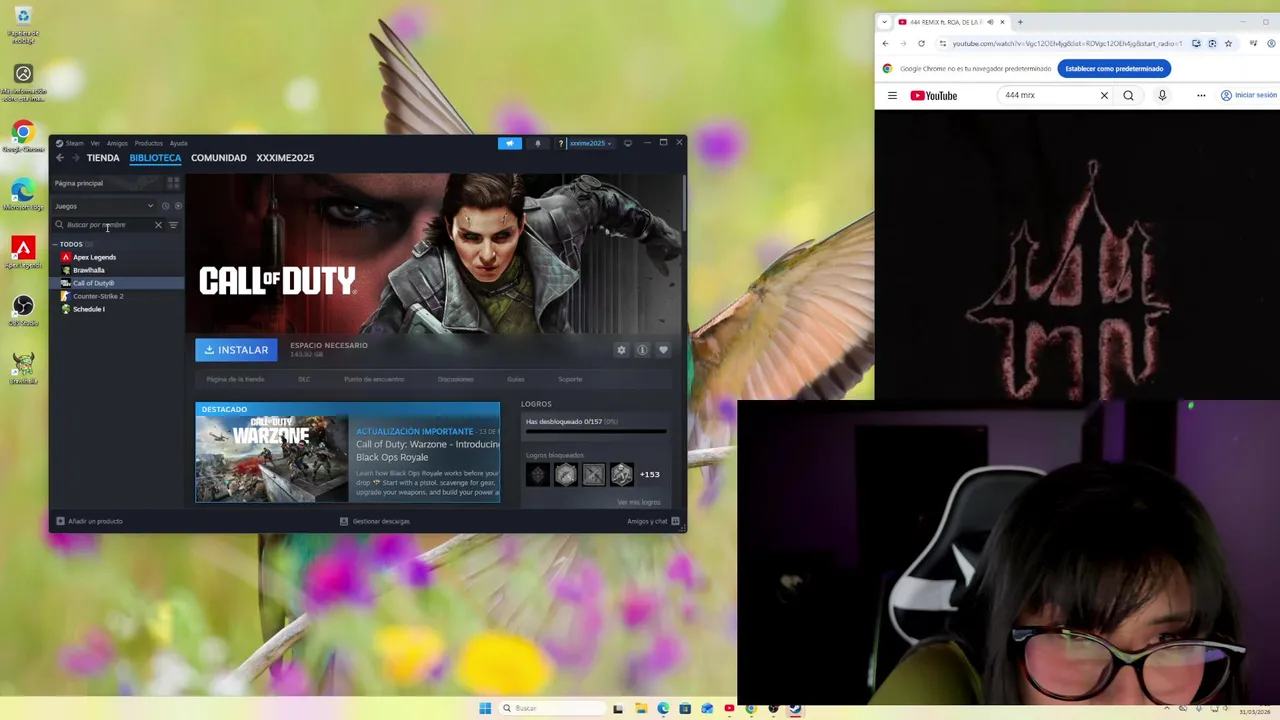Open the Productos menu
The height and width of the screenshot is (720, 1280).
[148, 143]
